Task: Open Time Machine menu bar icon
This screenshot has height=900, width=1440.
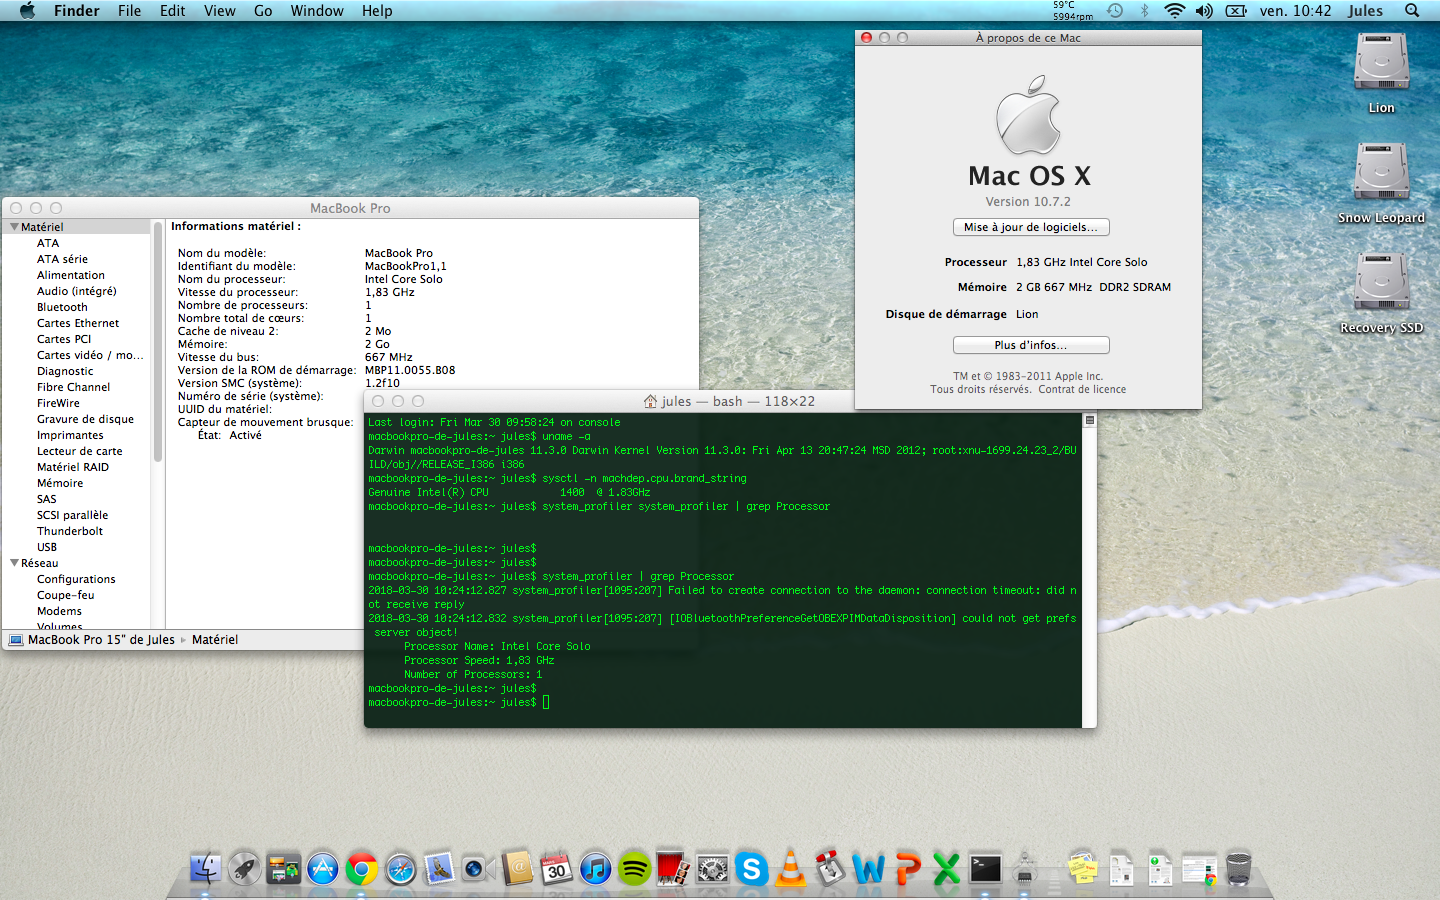Action: coord(1115,10)
